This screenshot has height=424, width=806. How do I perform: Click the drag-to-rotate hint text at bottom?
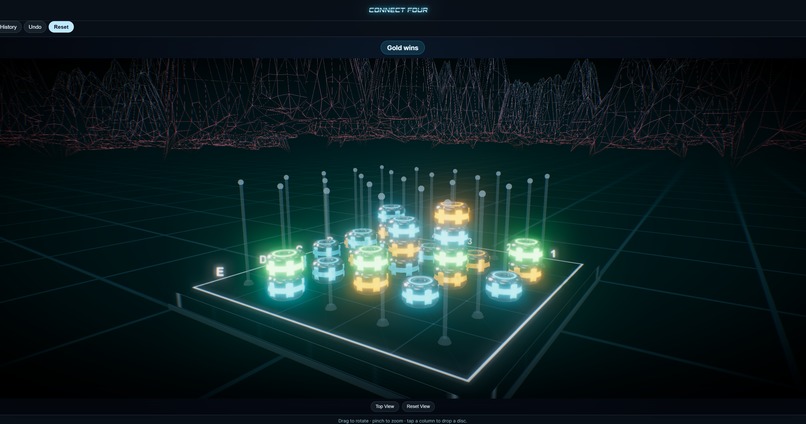click(402, 421)
